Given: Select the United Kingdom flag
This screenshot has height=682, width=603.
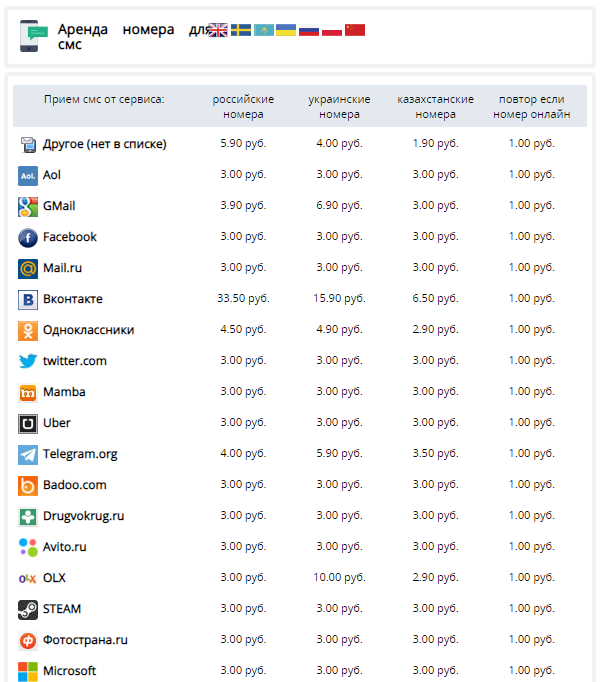Looking at the screenshot, I should tap(217, 30).
